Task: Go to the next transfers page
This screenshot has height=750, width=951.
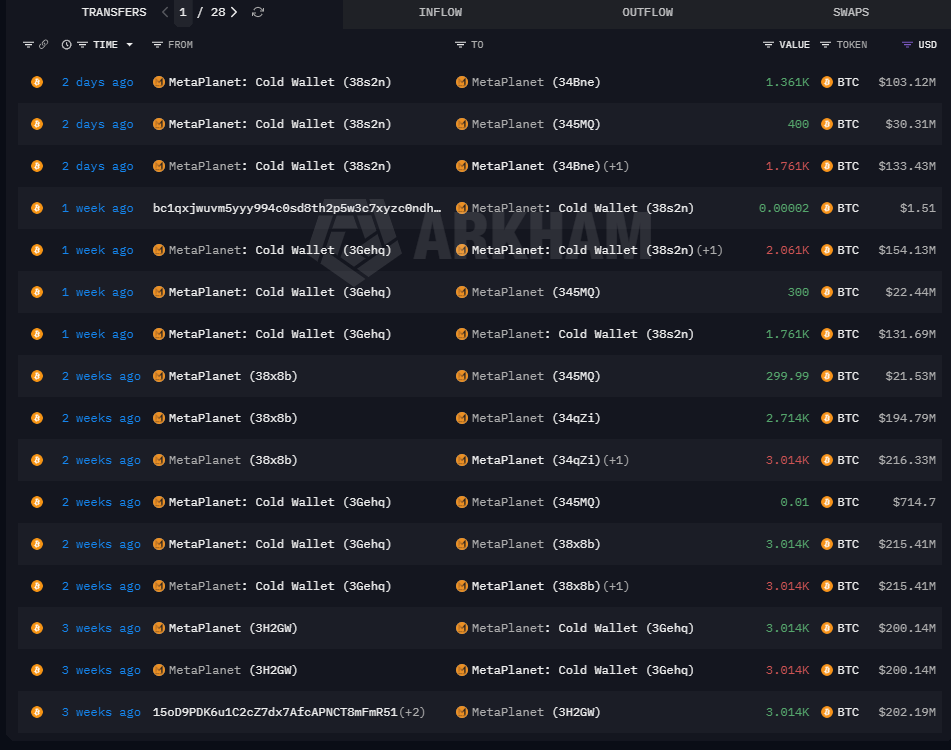Action: pos(234,13)
